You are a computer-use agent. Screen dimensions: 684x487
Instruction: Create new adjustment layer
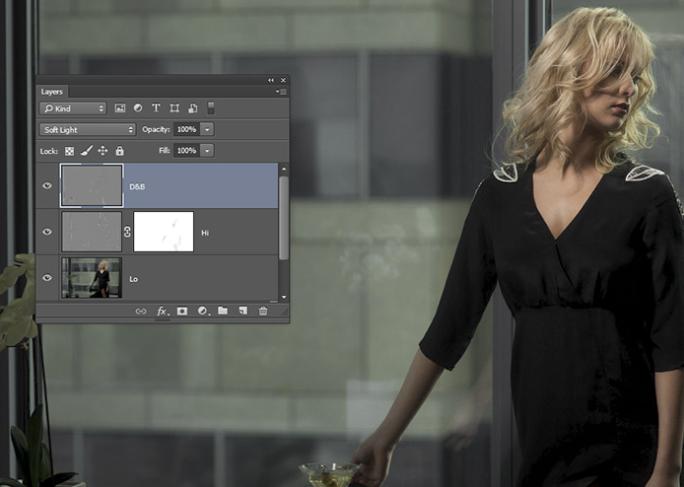202,311
